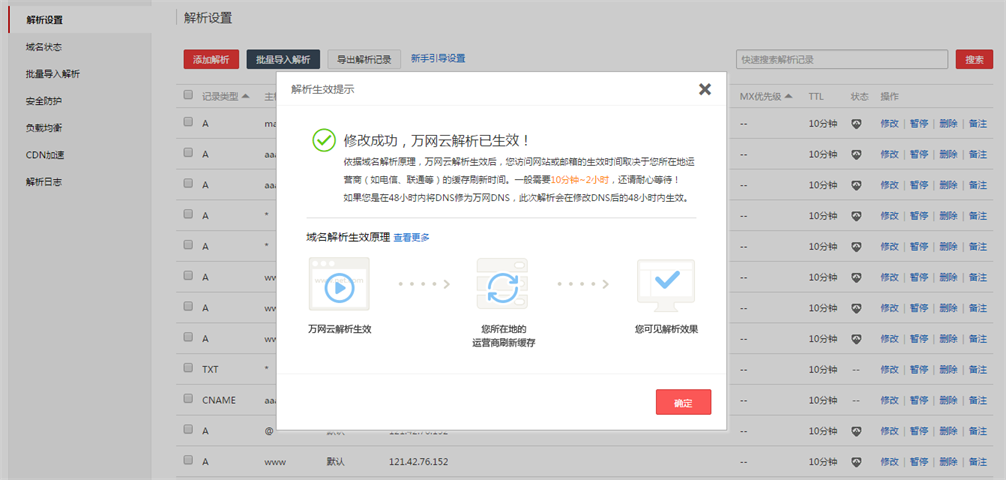Image resolution: width=1006 pixels, height=480 pixels.
Task: Check the CNAME record row checkbox
Action: tap(188, 399)
